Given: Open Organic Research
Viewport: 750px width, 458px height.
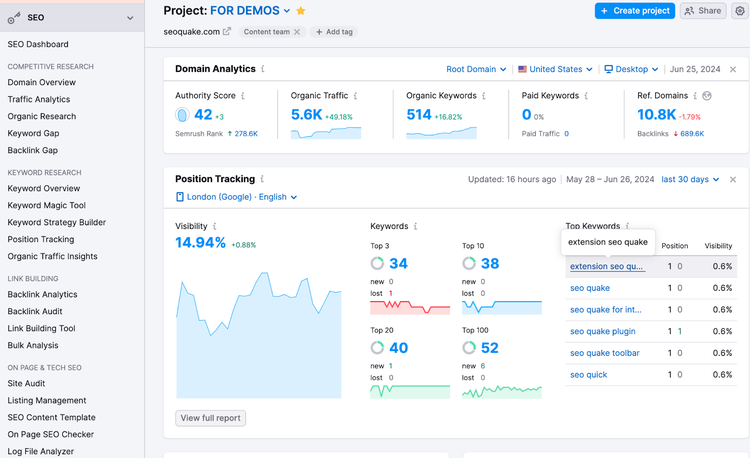Looking at the screenshot, I should coord(42,116).
